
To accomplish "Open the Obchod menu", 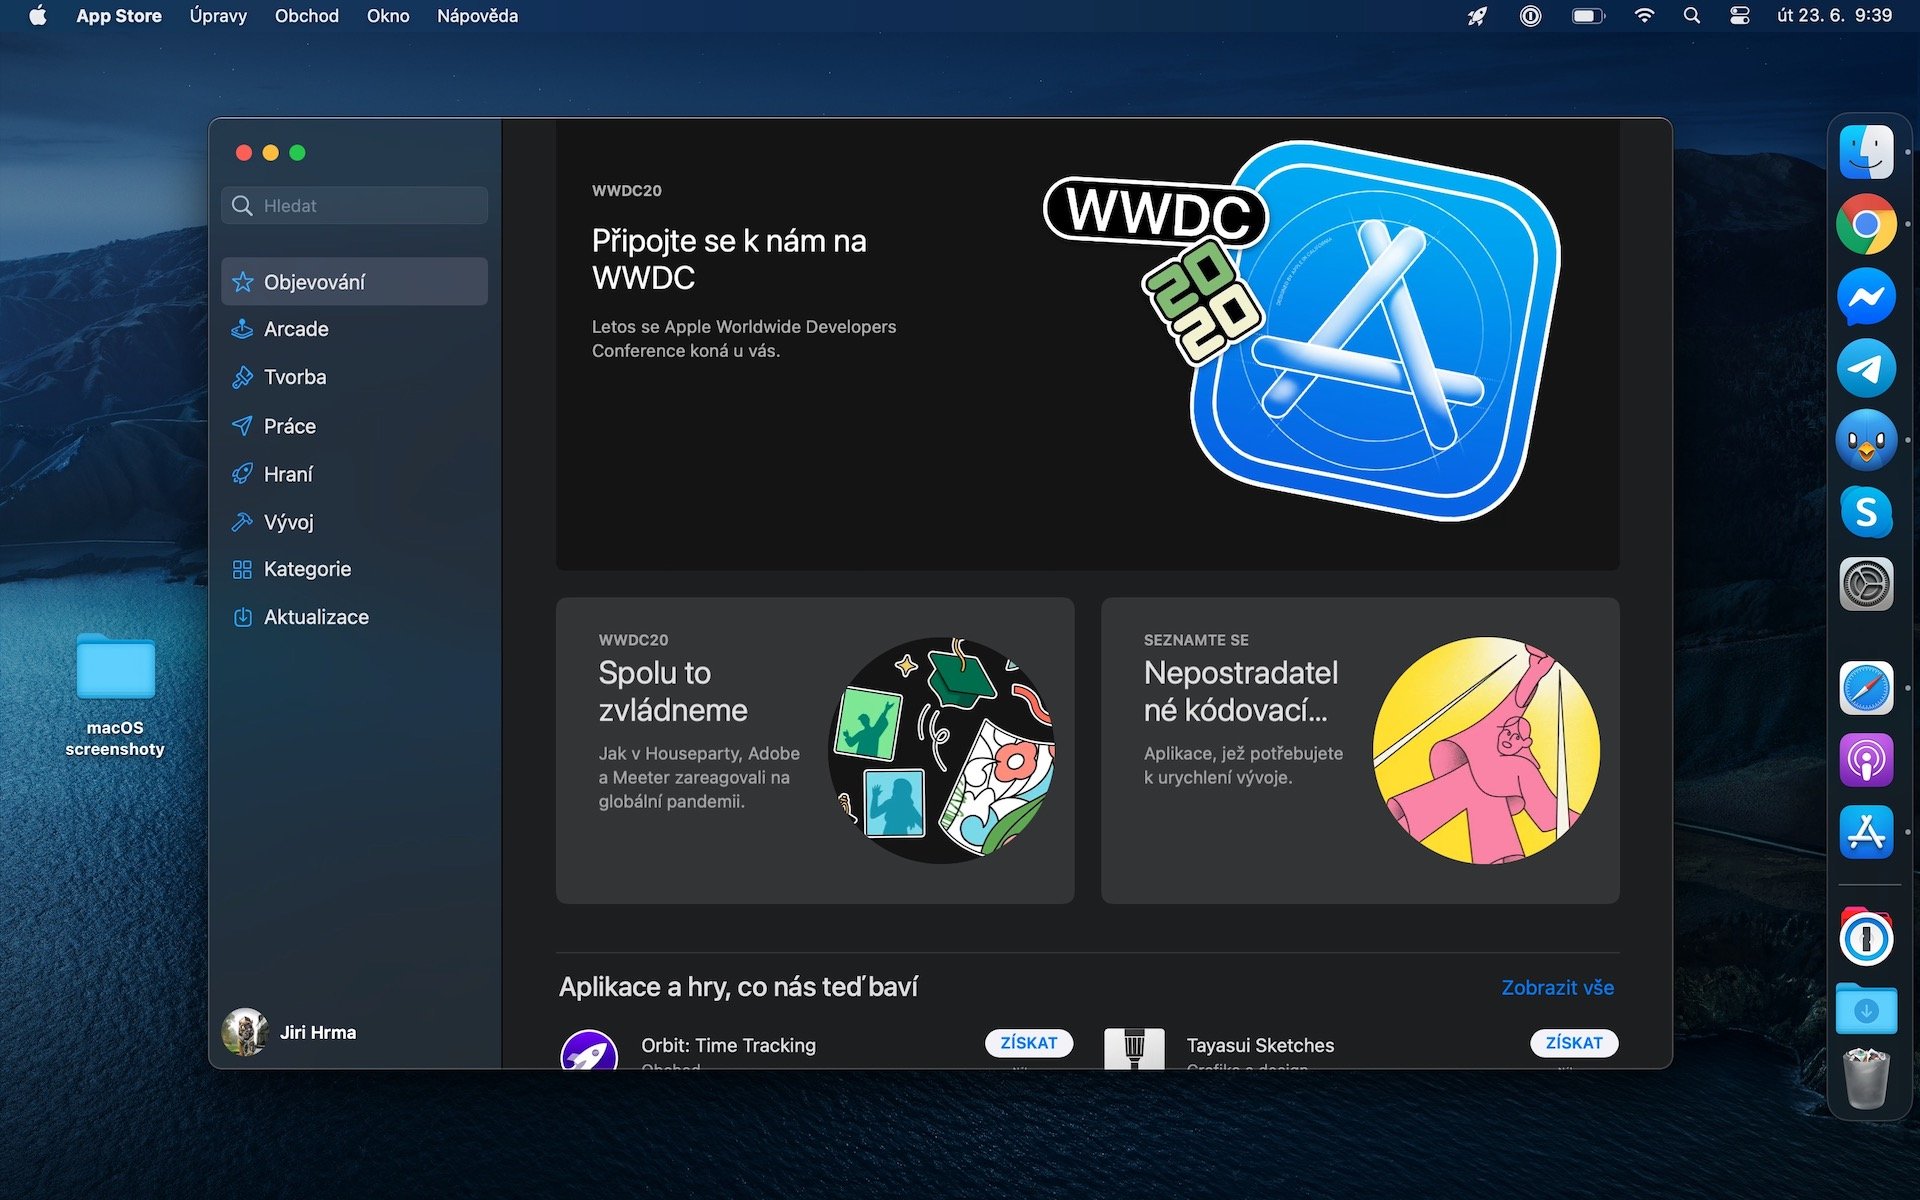I will pyautogui.click(x=307, y=16).
